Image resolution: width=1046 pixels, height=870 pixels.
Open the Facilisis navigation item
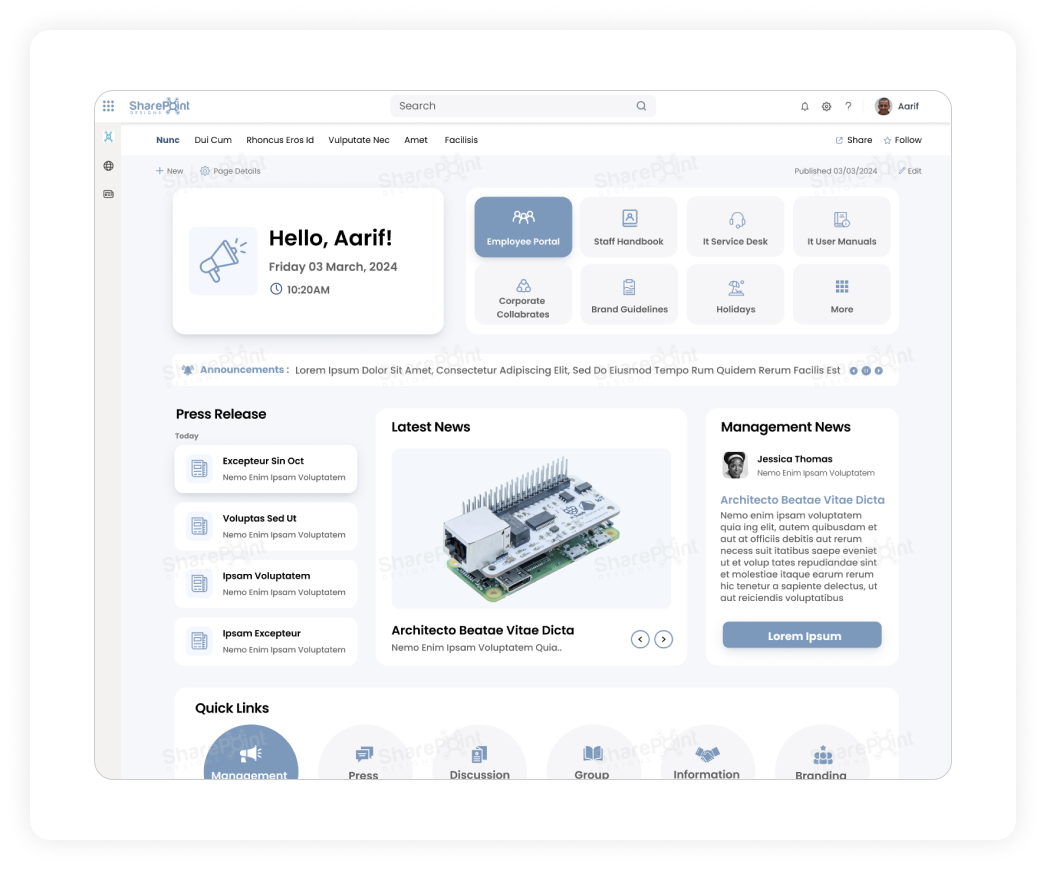[x=461, y=140]
